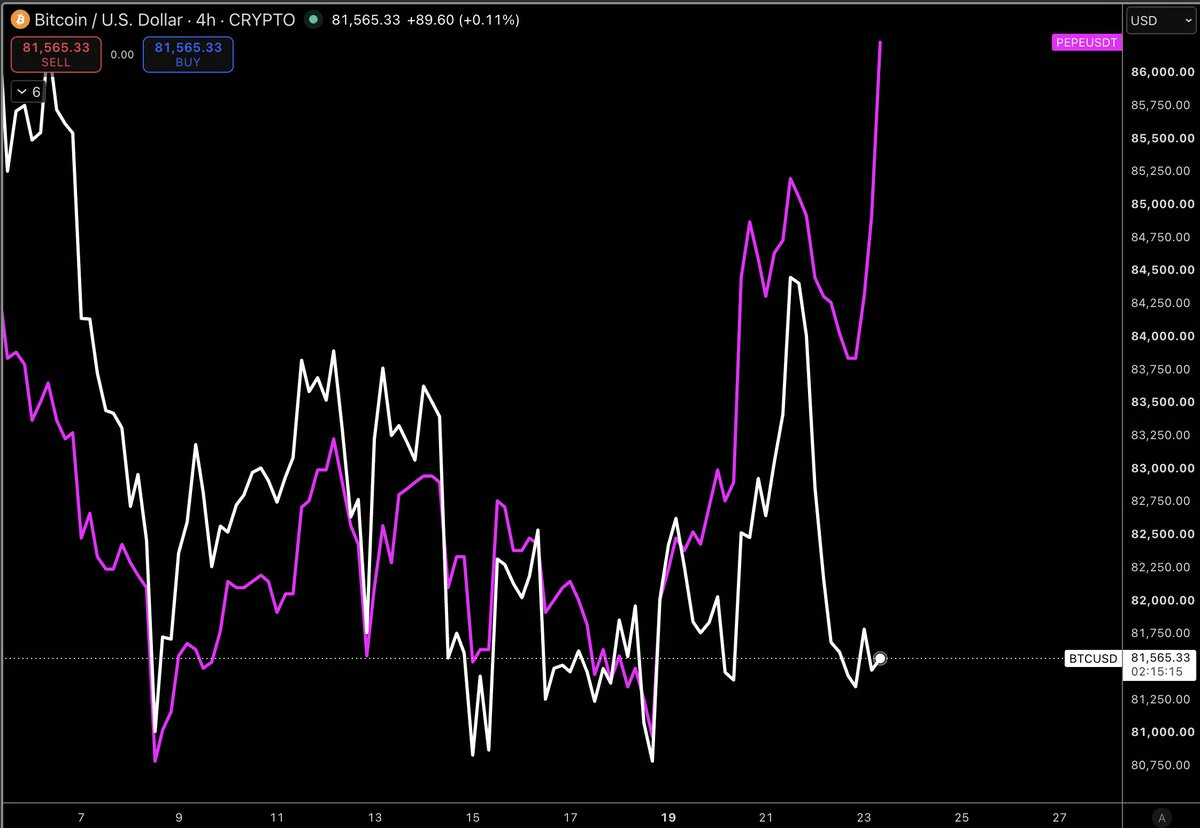The width and height of the screenshot is (1200, 828).
Task: Select the pink PEPEUSDT price scale label
Action: click(1086, 43)
